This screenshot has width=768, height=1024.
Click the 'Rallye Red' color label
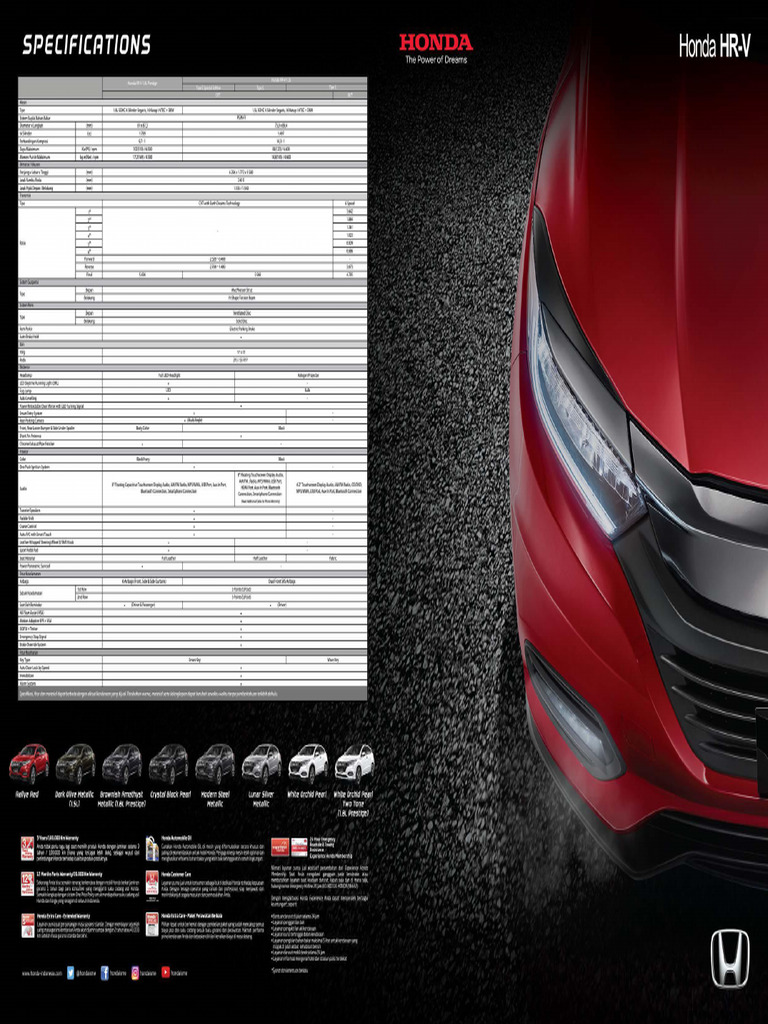[27, 795]
